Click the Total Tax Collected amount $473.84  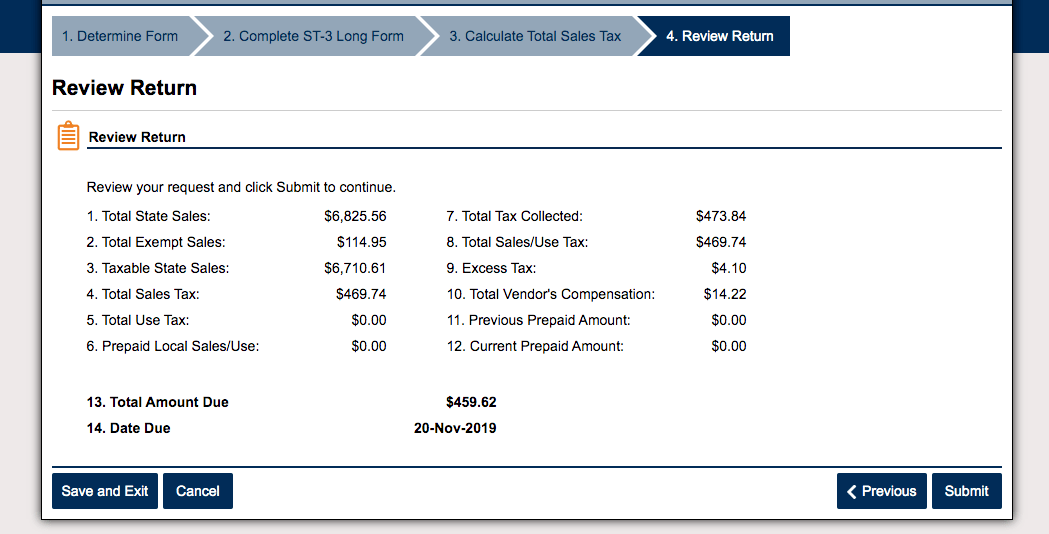[x=721, y=216]
